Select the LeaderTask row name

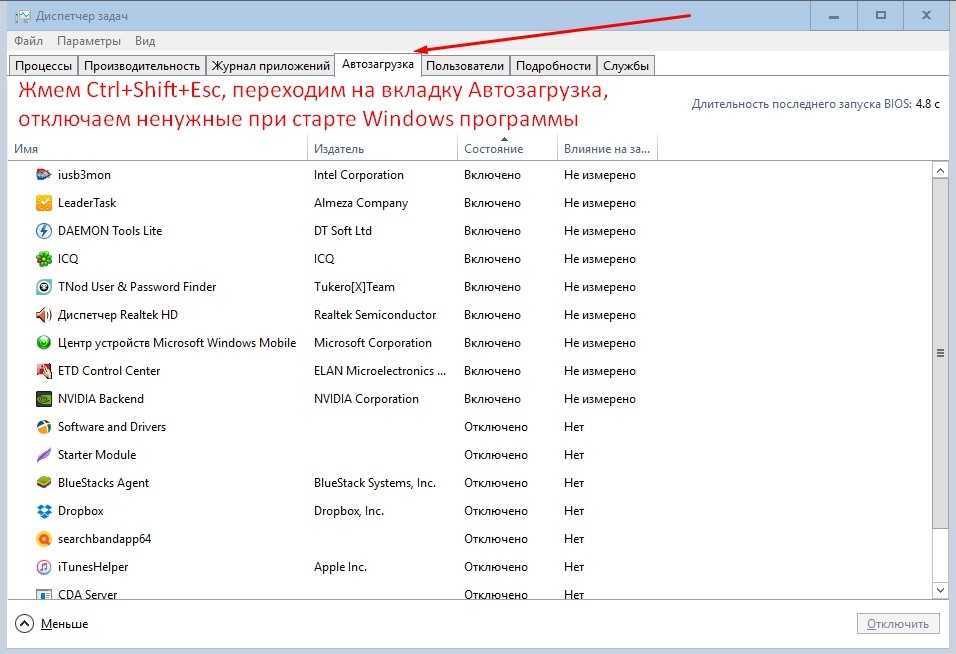87,203
